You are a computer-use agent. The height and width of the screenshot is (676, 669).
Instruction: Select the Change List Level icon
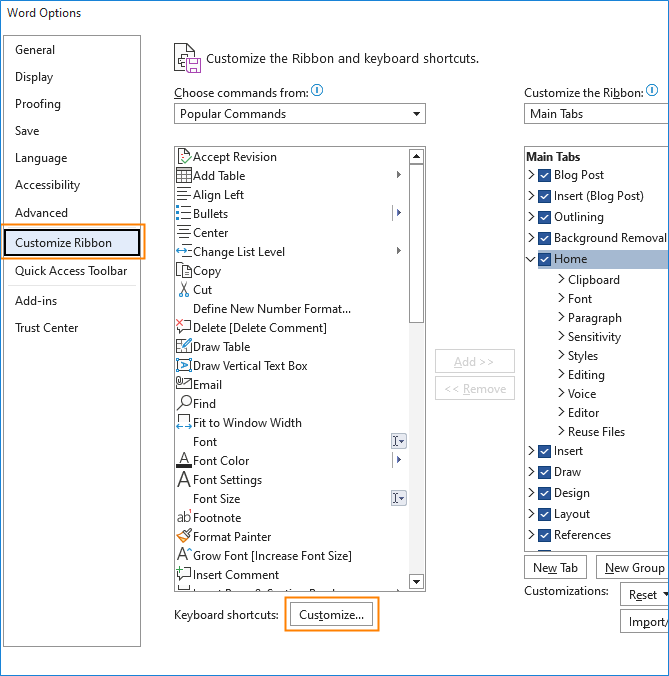tap(184, 251)
